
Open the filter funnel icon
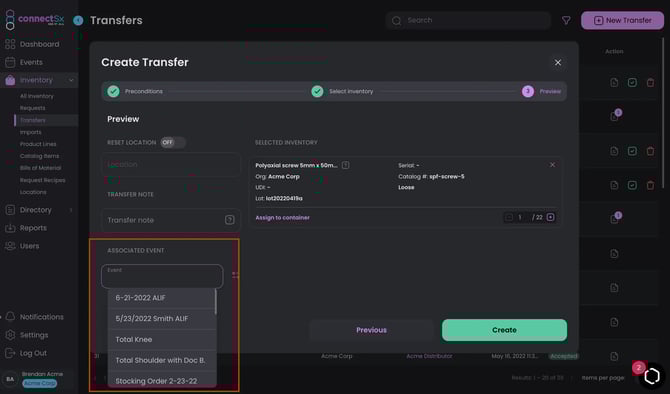click(x=566, y=20)
